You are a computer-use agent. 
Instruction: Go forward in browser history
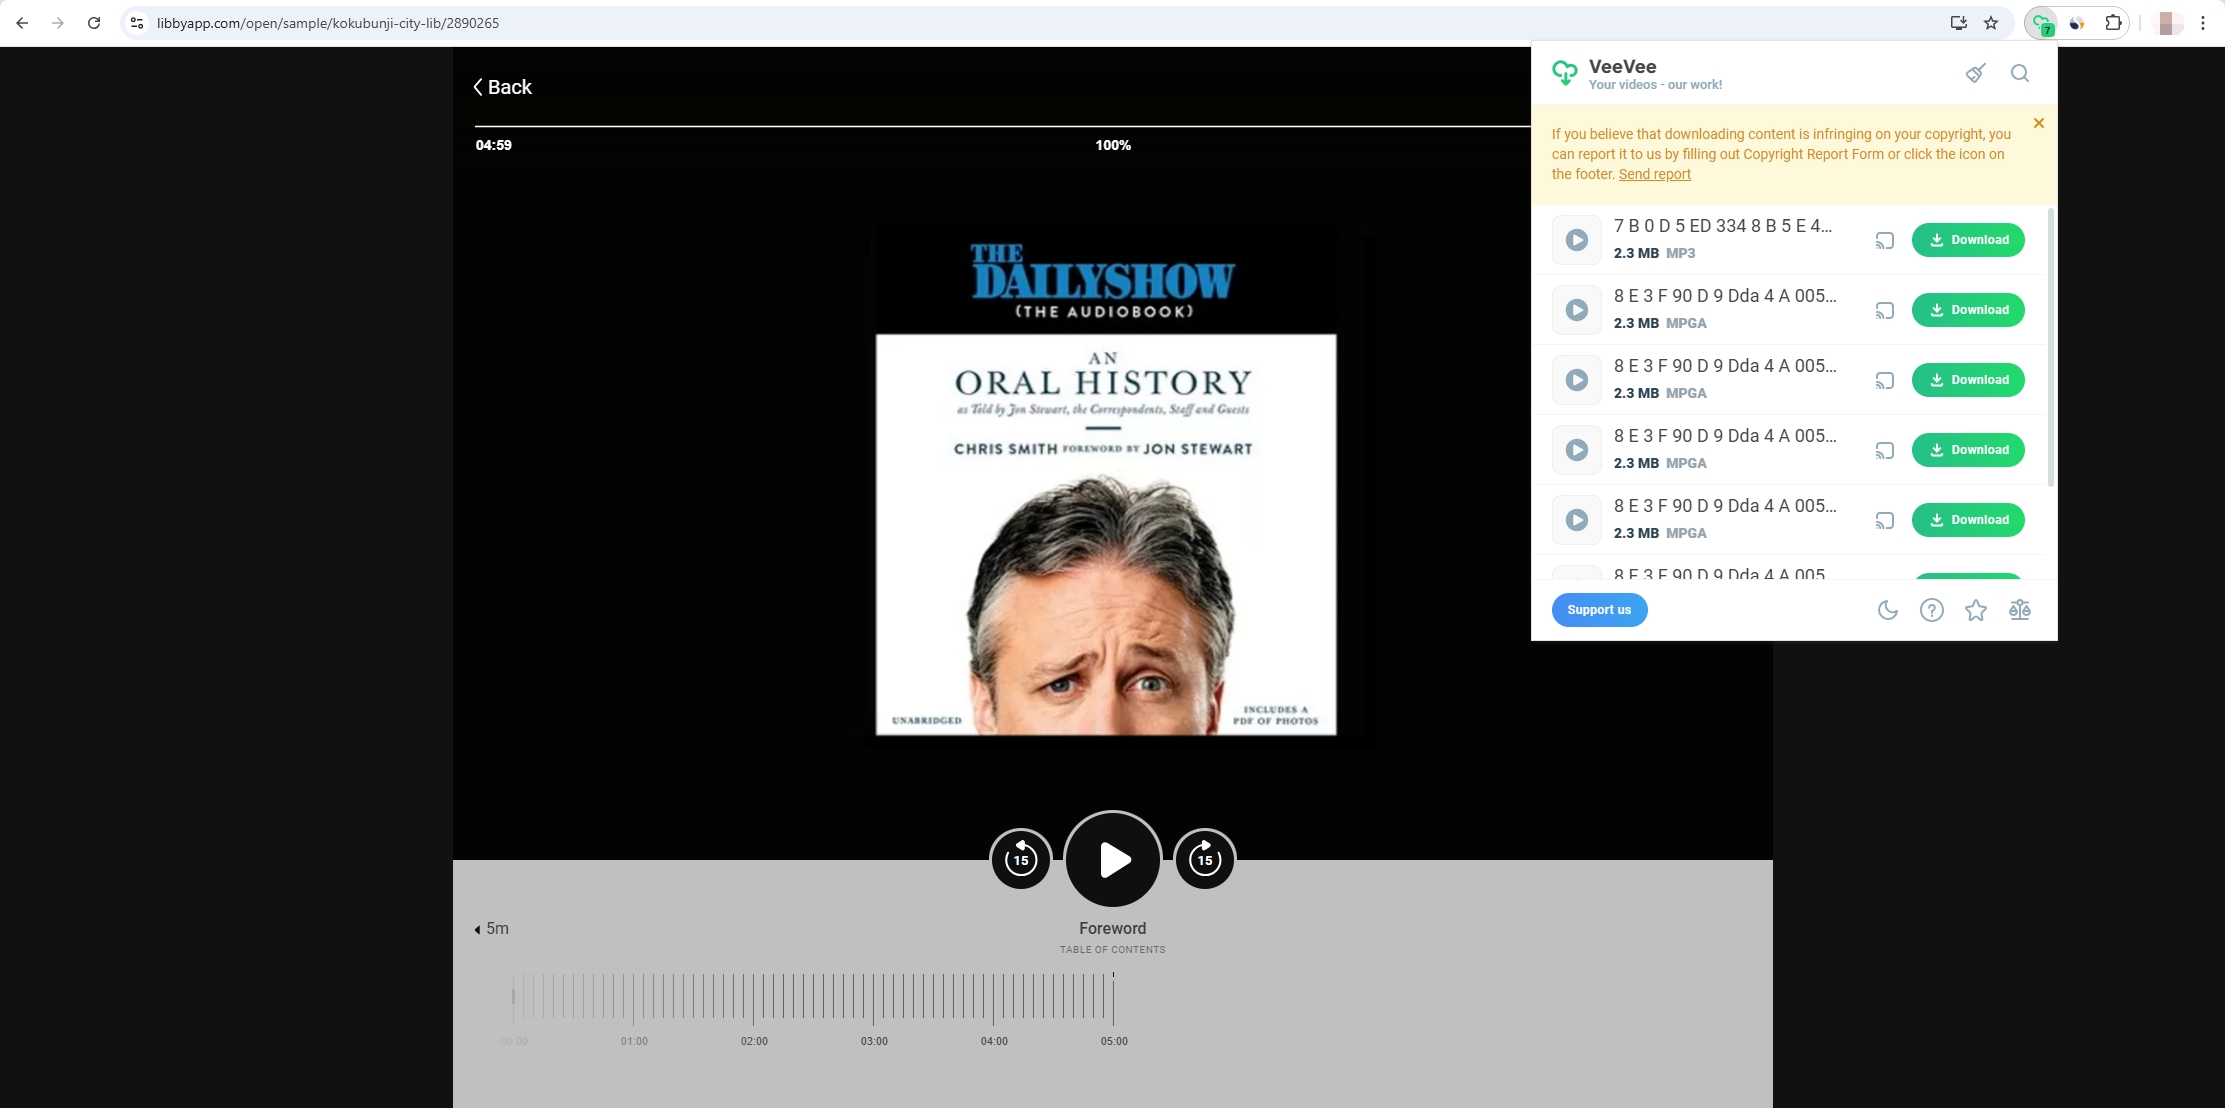pos(58,23)
